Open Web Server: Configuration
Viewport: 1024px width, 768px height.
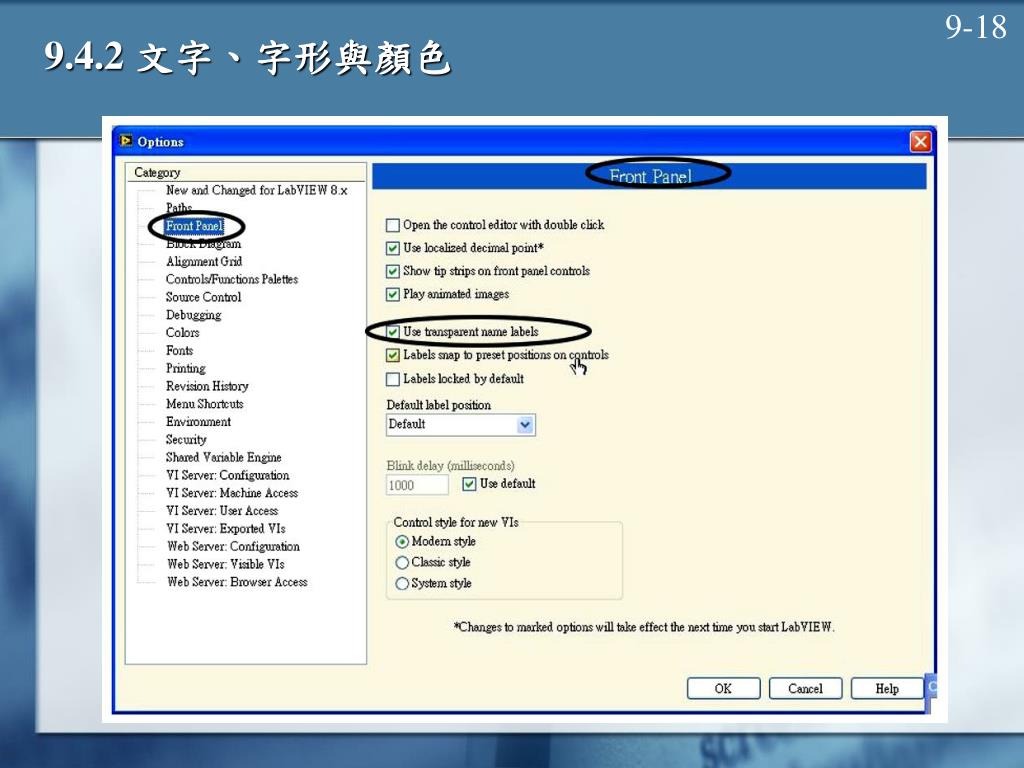pyautogui.click(x=233, y=547)
